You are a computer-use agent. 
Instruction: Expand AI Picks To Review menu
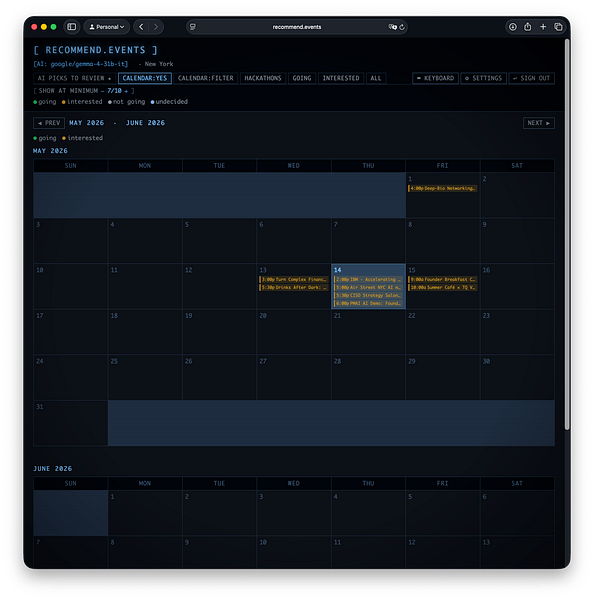[74, 78]
